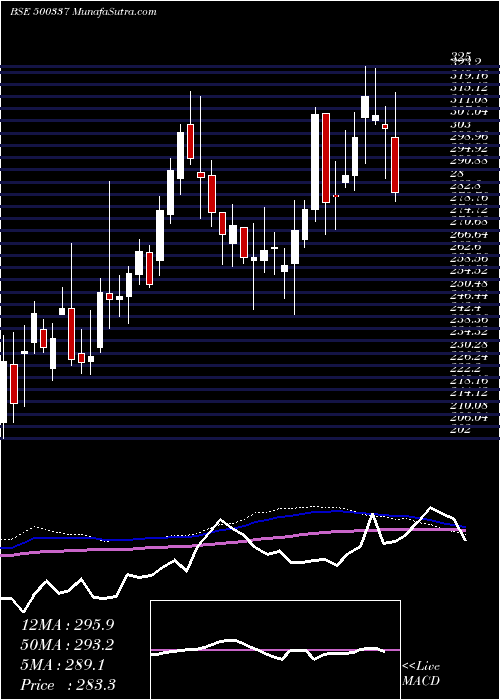The height and width of the screenshot is (700, 500).
Task: Click the 290.88 price axis label
Action: click(x=469, y=161)
